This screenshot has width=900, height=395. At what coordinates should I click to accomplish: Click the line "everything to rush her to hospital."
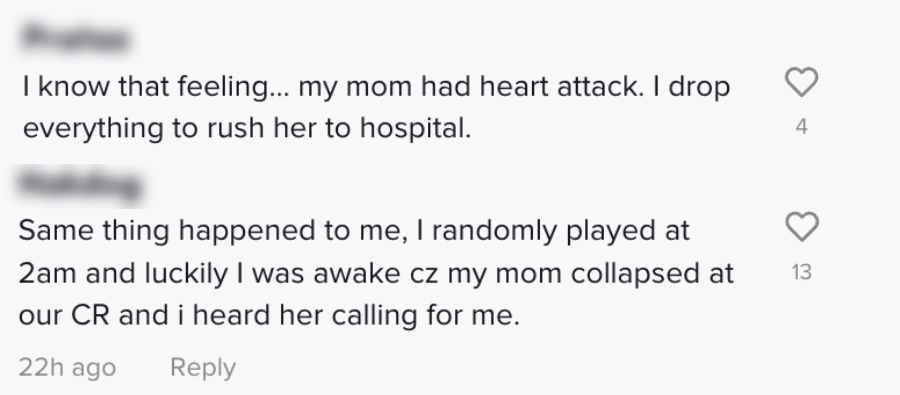[247, 128]
